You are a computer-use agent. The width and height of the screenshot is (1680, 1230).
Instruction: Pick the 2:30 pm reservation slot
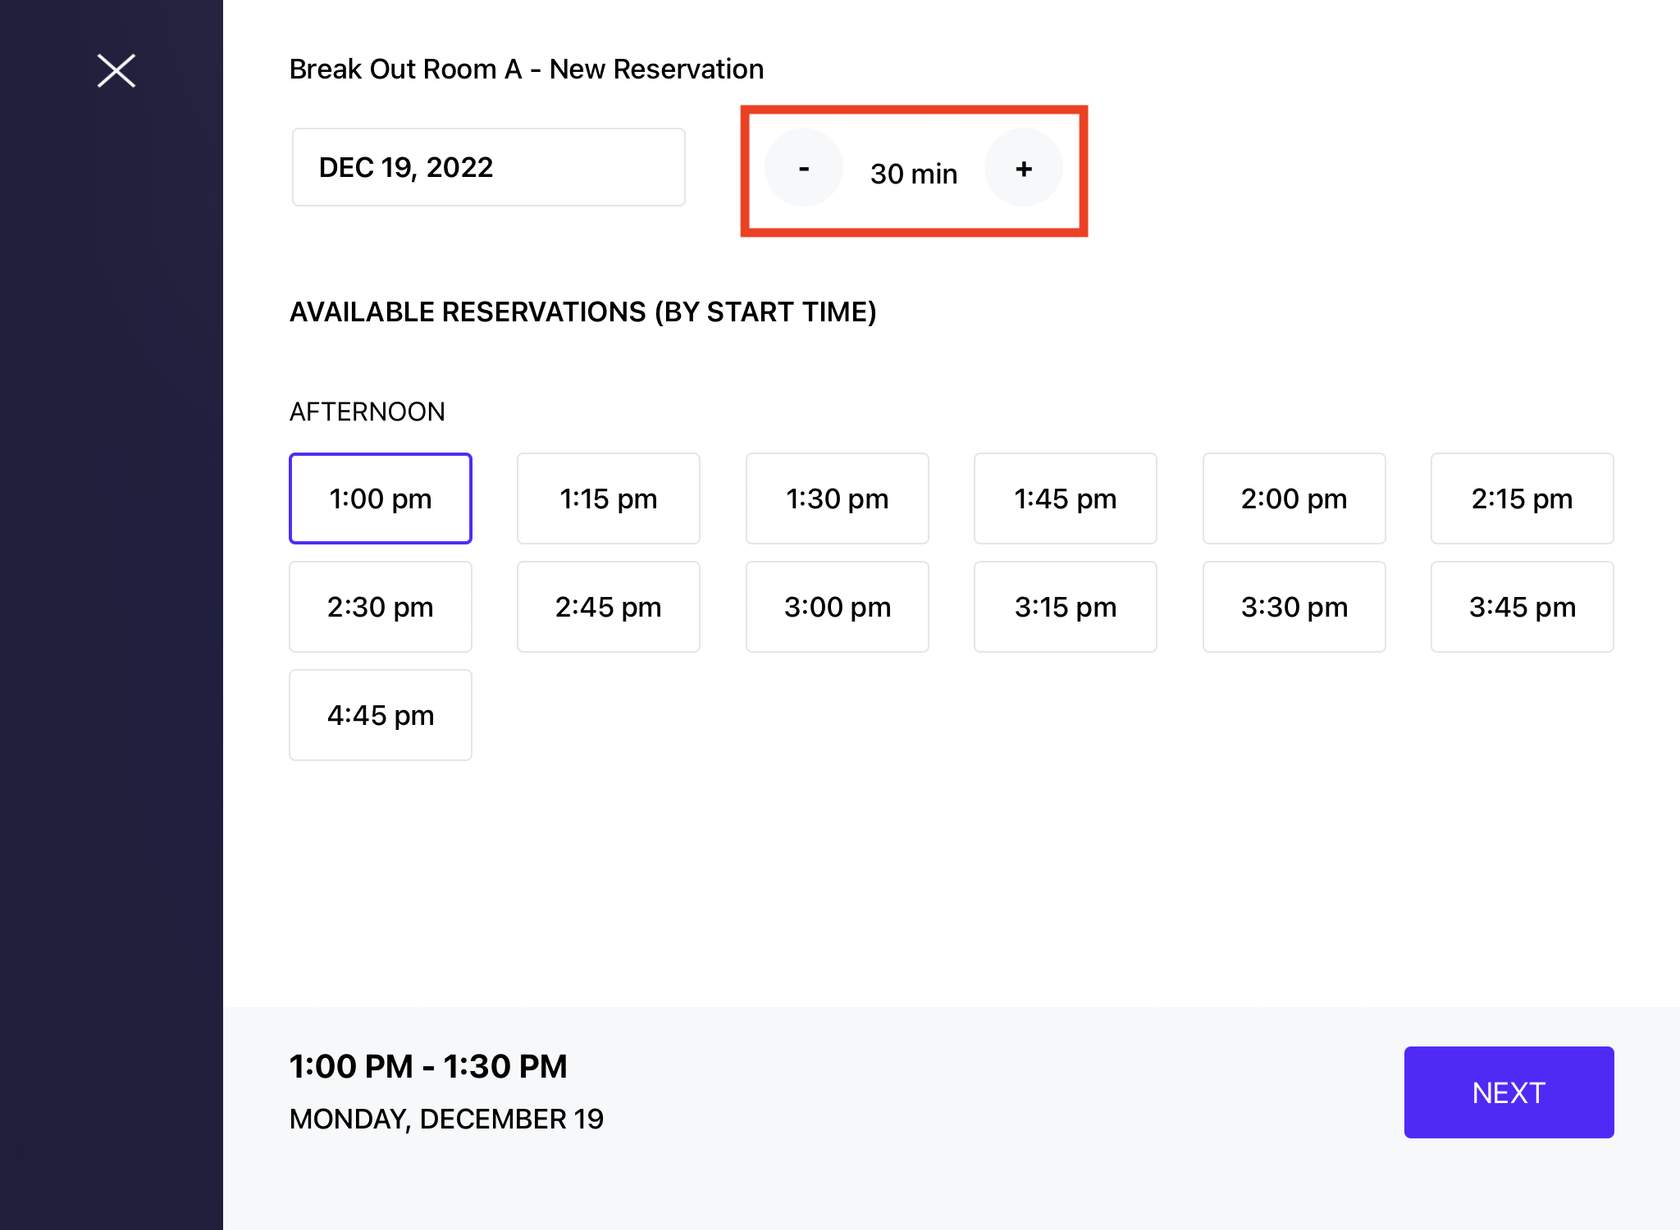[380, 607]
